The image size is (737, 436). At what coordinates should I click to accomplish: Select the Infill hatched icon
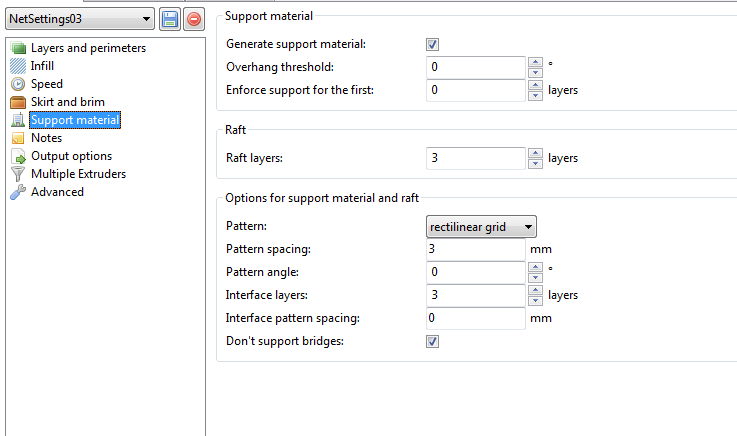point(18,66)
